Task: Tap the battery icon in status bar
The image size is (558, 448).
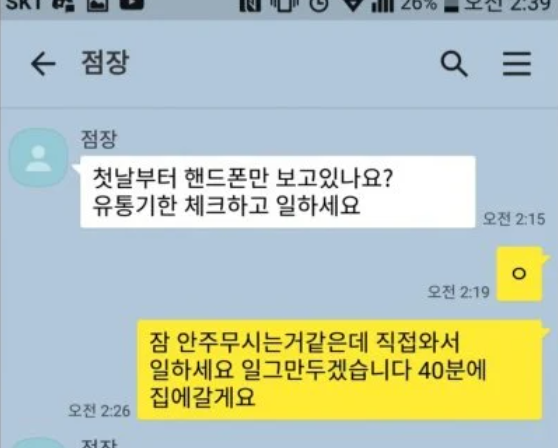Action: pyautogui.click(x=451, y=5)
